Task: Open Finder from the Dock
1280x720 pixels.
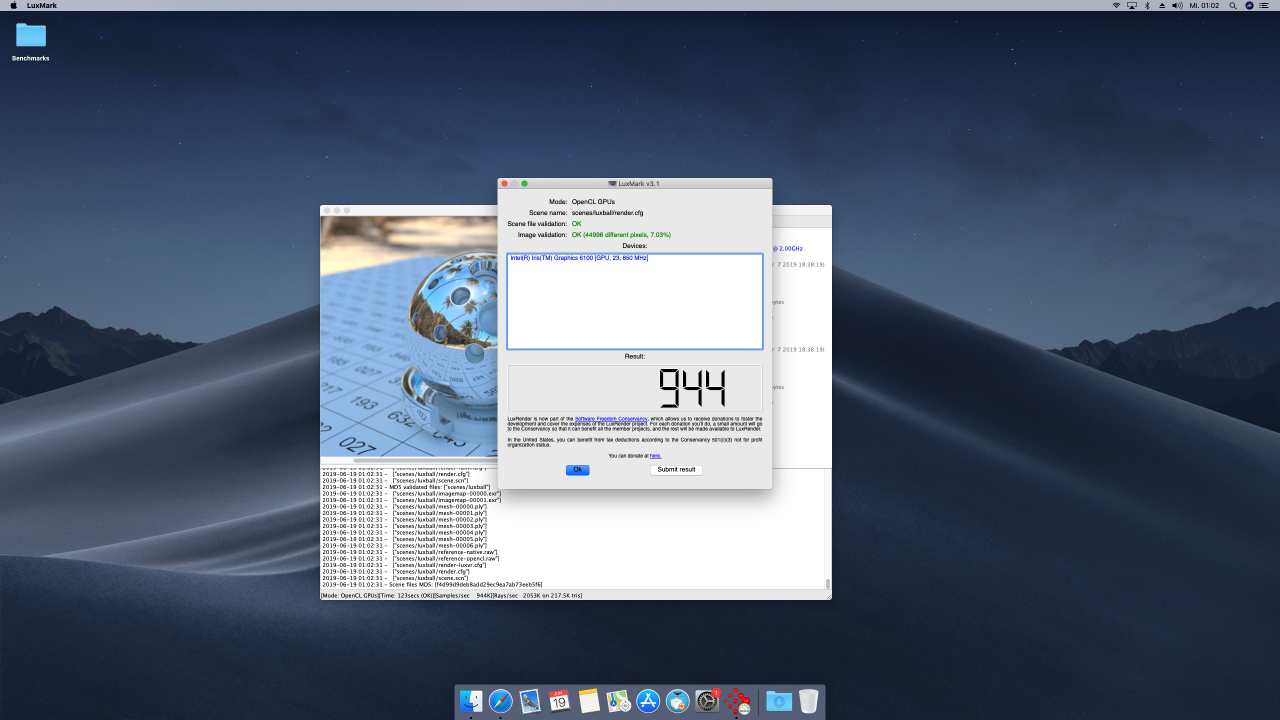Action: pyautogui.click(x=471, y=701)
